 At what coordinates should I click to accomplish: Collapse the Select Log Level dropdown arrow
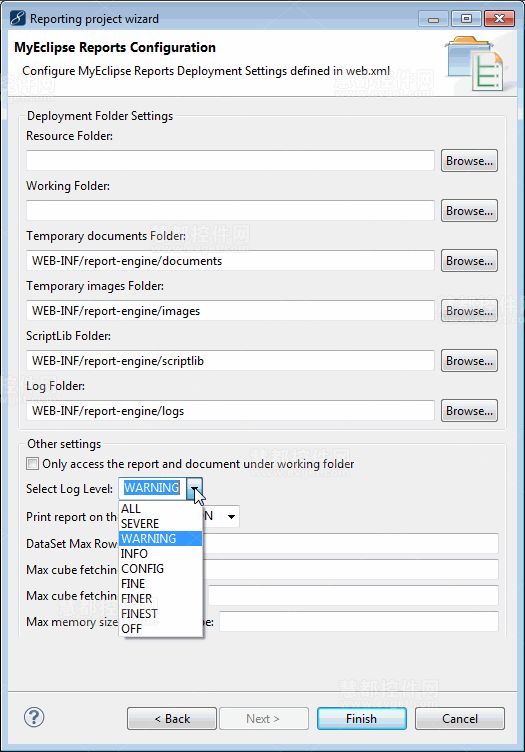tap(194, 488)
